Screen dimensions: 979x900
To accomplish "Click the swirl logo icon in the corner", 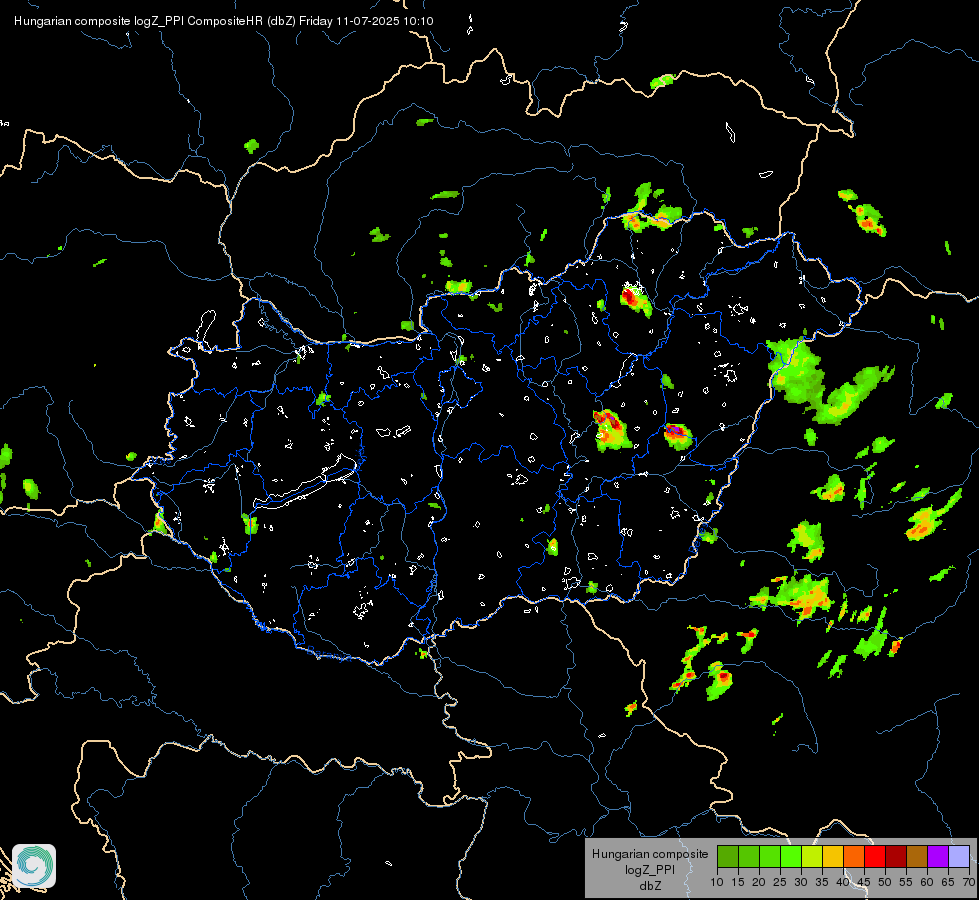I will tap(34, 866).
